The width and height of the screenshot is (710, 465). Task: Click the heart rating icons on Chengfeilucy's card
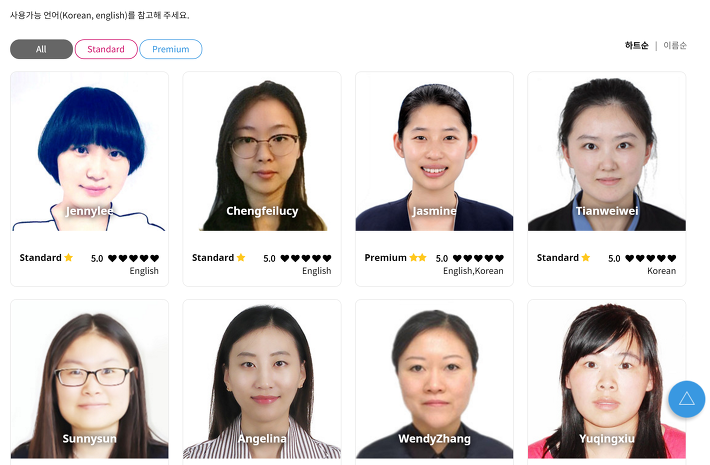click(x=306, y=258)
